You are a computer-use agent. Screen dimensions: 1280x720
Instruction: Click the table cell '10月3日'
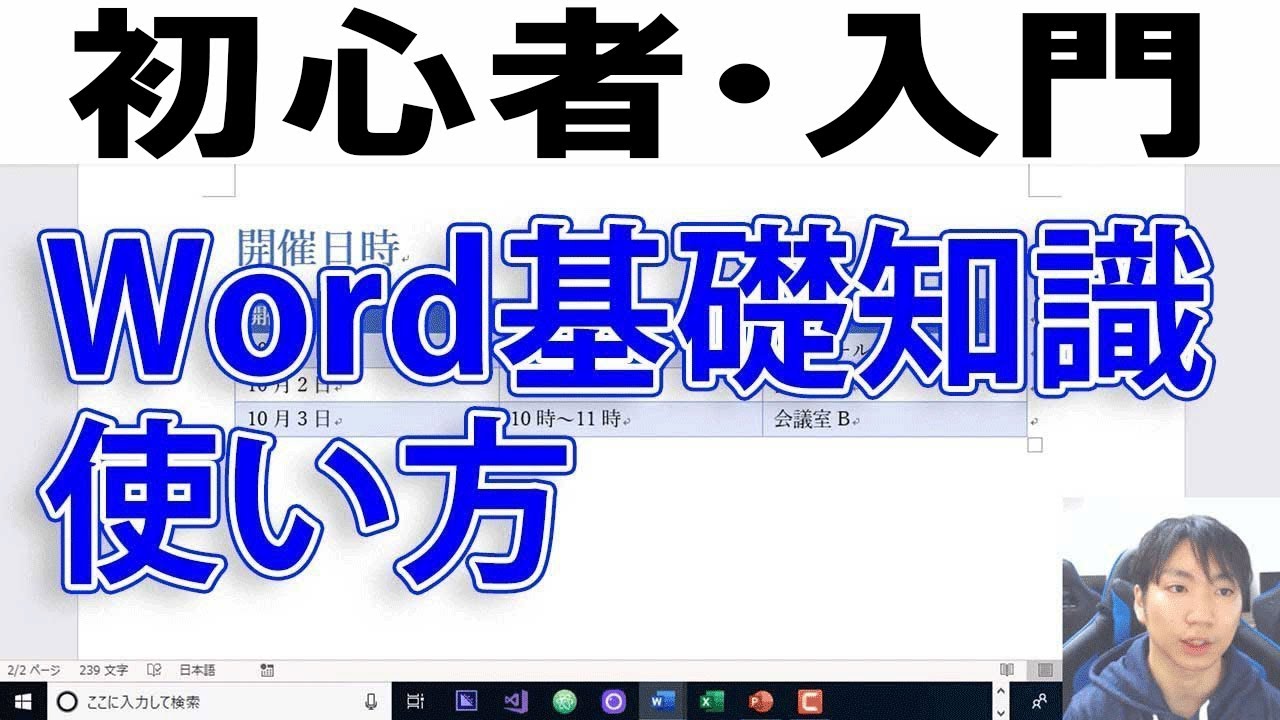[367, 420]
